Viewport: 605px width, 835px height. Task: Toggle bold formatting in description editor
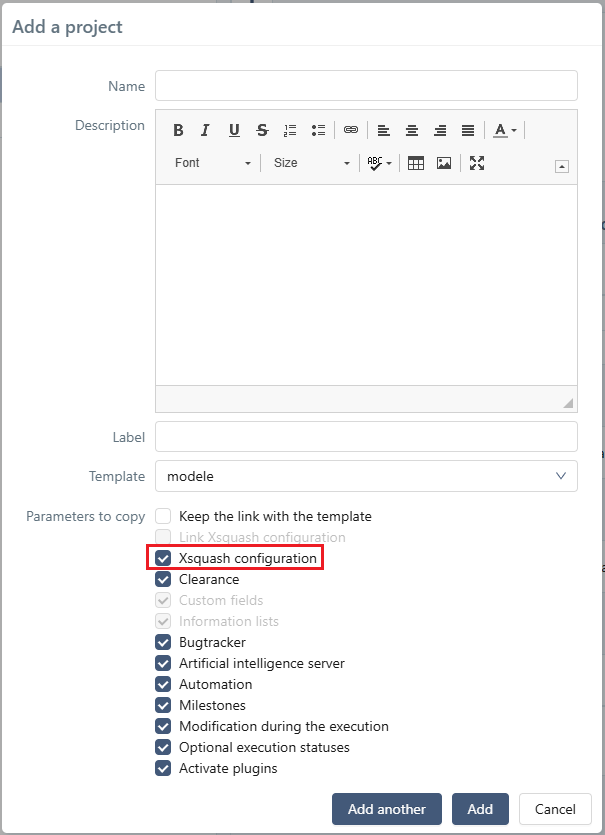(178, 130)
